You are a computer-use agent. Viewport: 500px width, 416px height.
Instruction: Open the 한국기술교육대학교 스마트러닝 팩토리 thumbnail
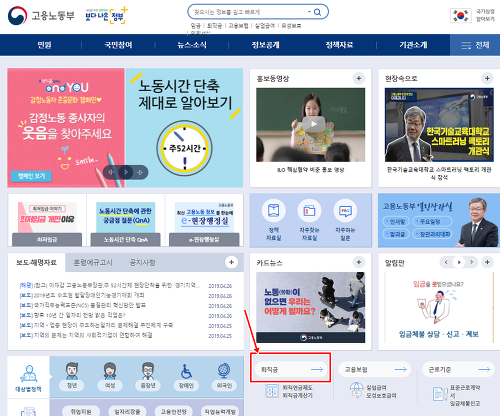coord(439,125)
